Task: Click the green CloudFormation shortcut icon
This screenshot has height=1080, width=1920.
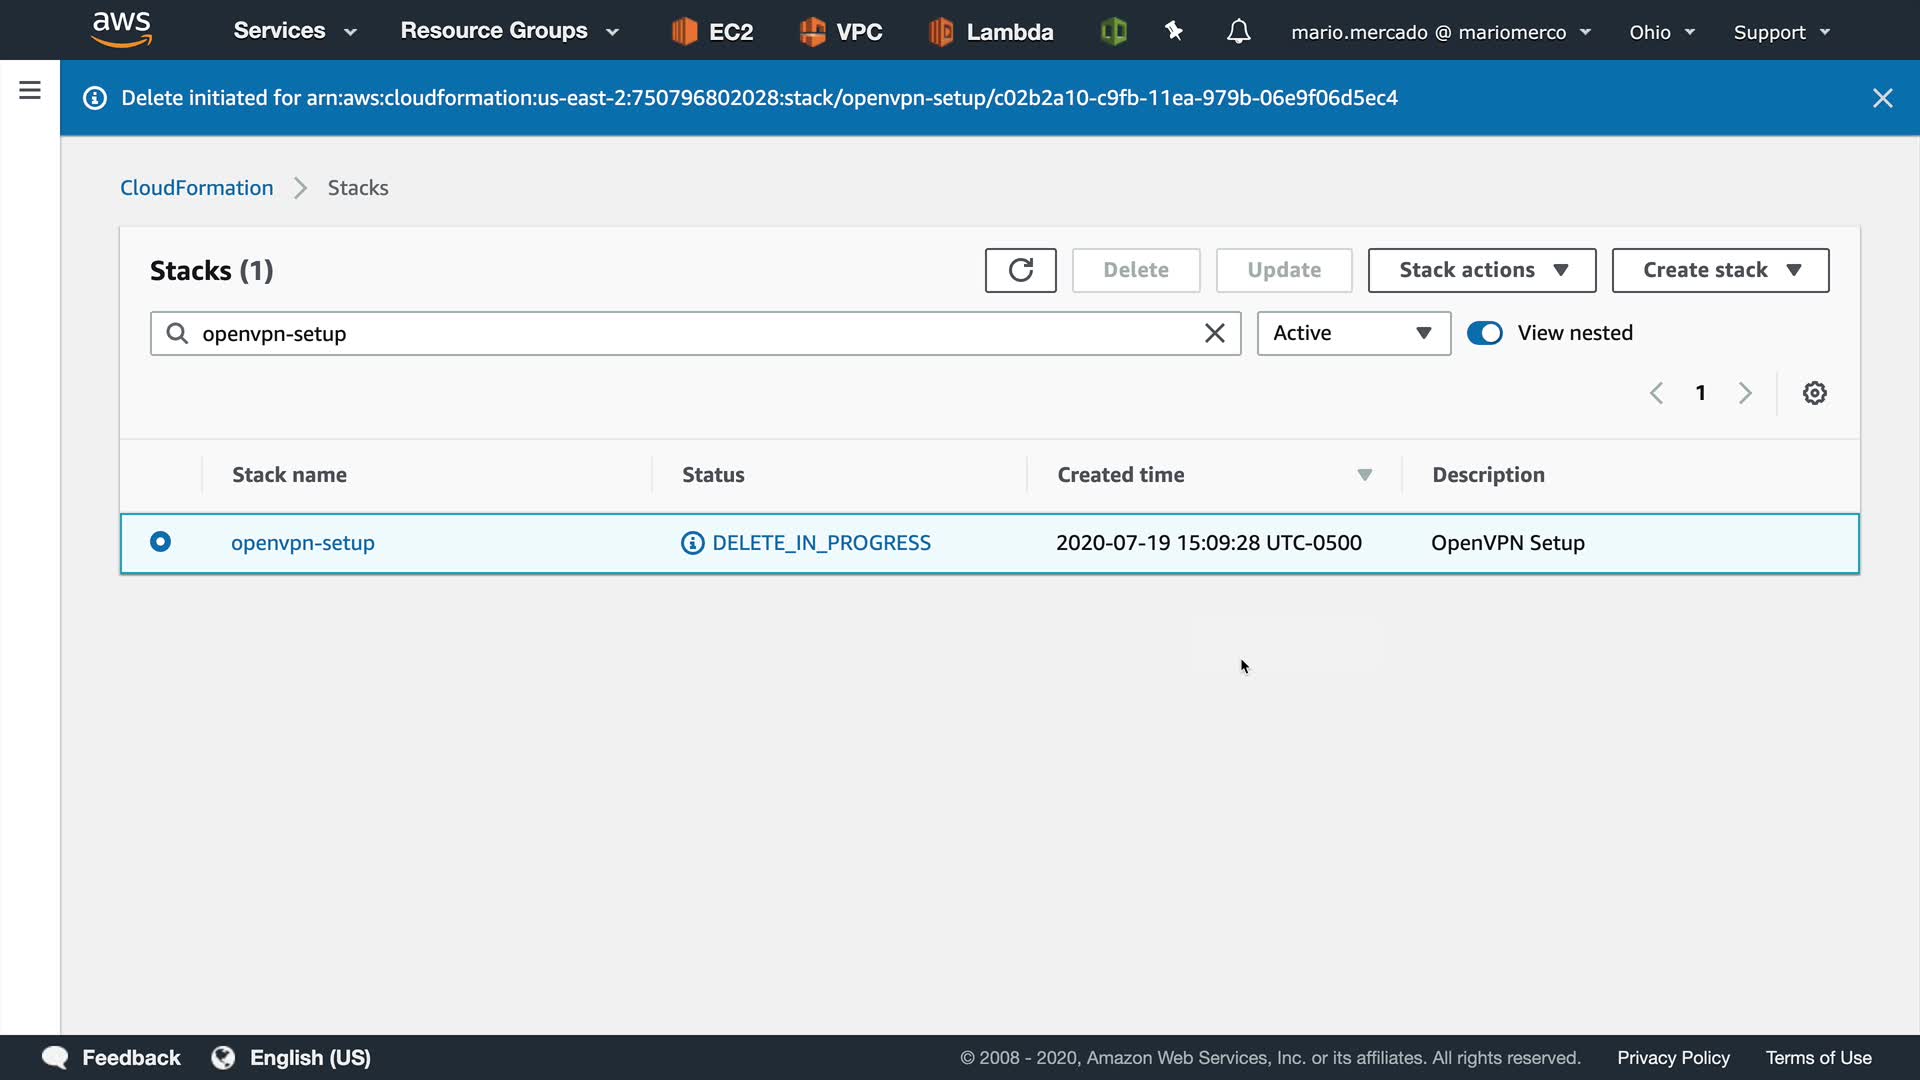Action: tap(1113, 32)
